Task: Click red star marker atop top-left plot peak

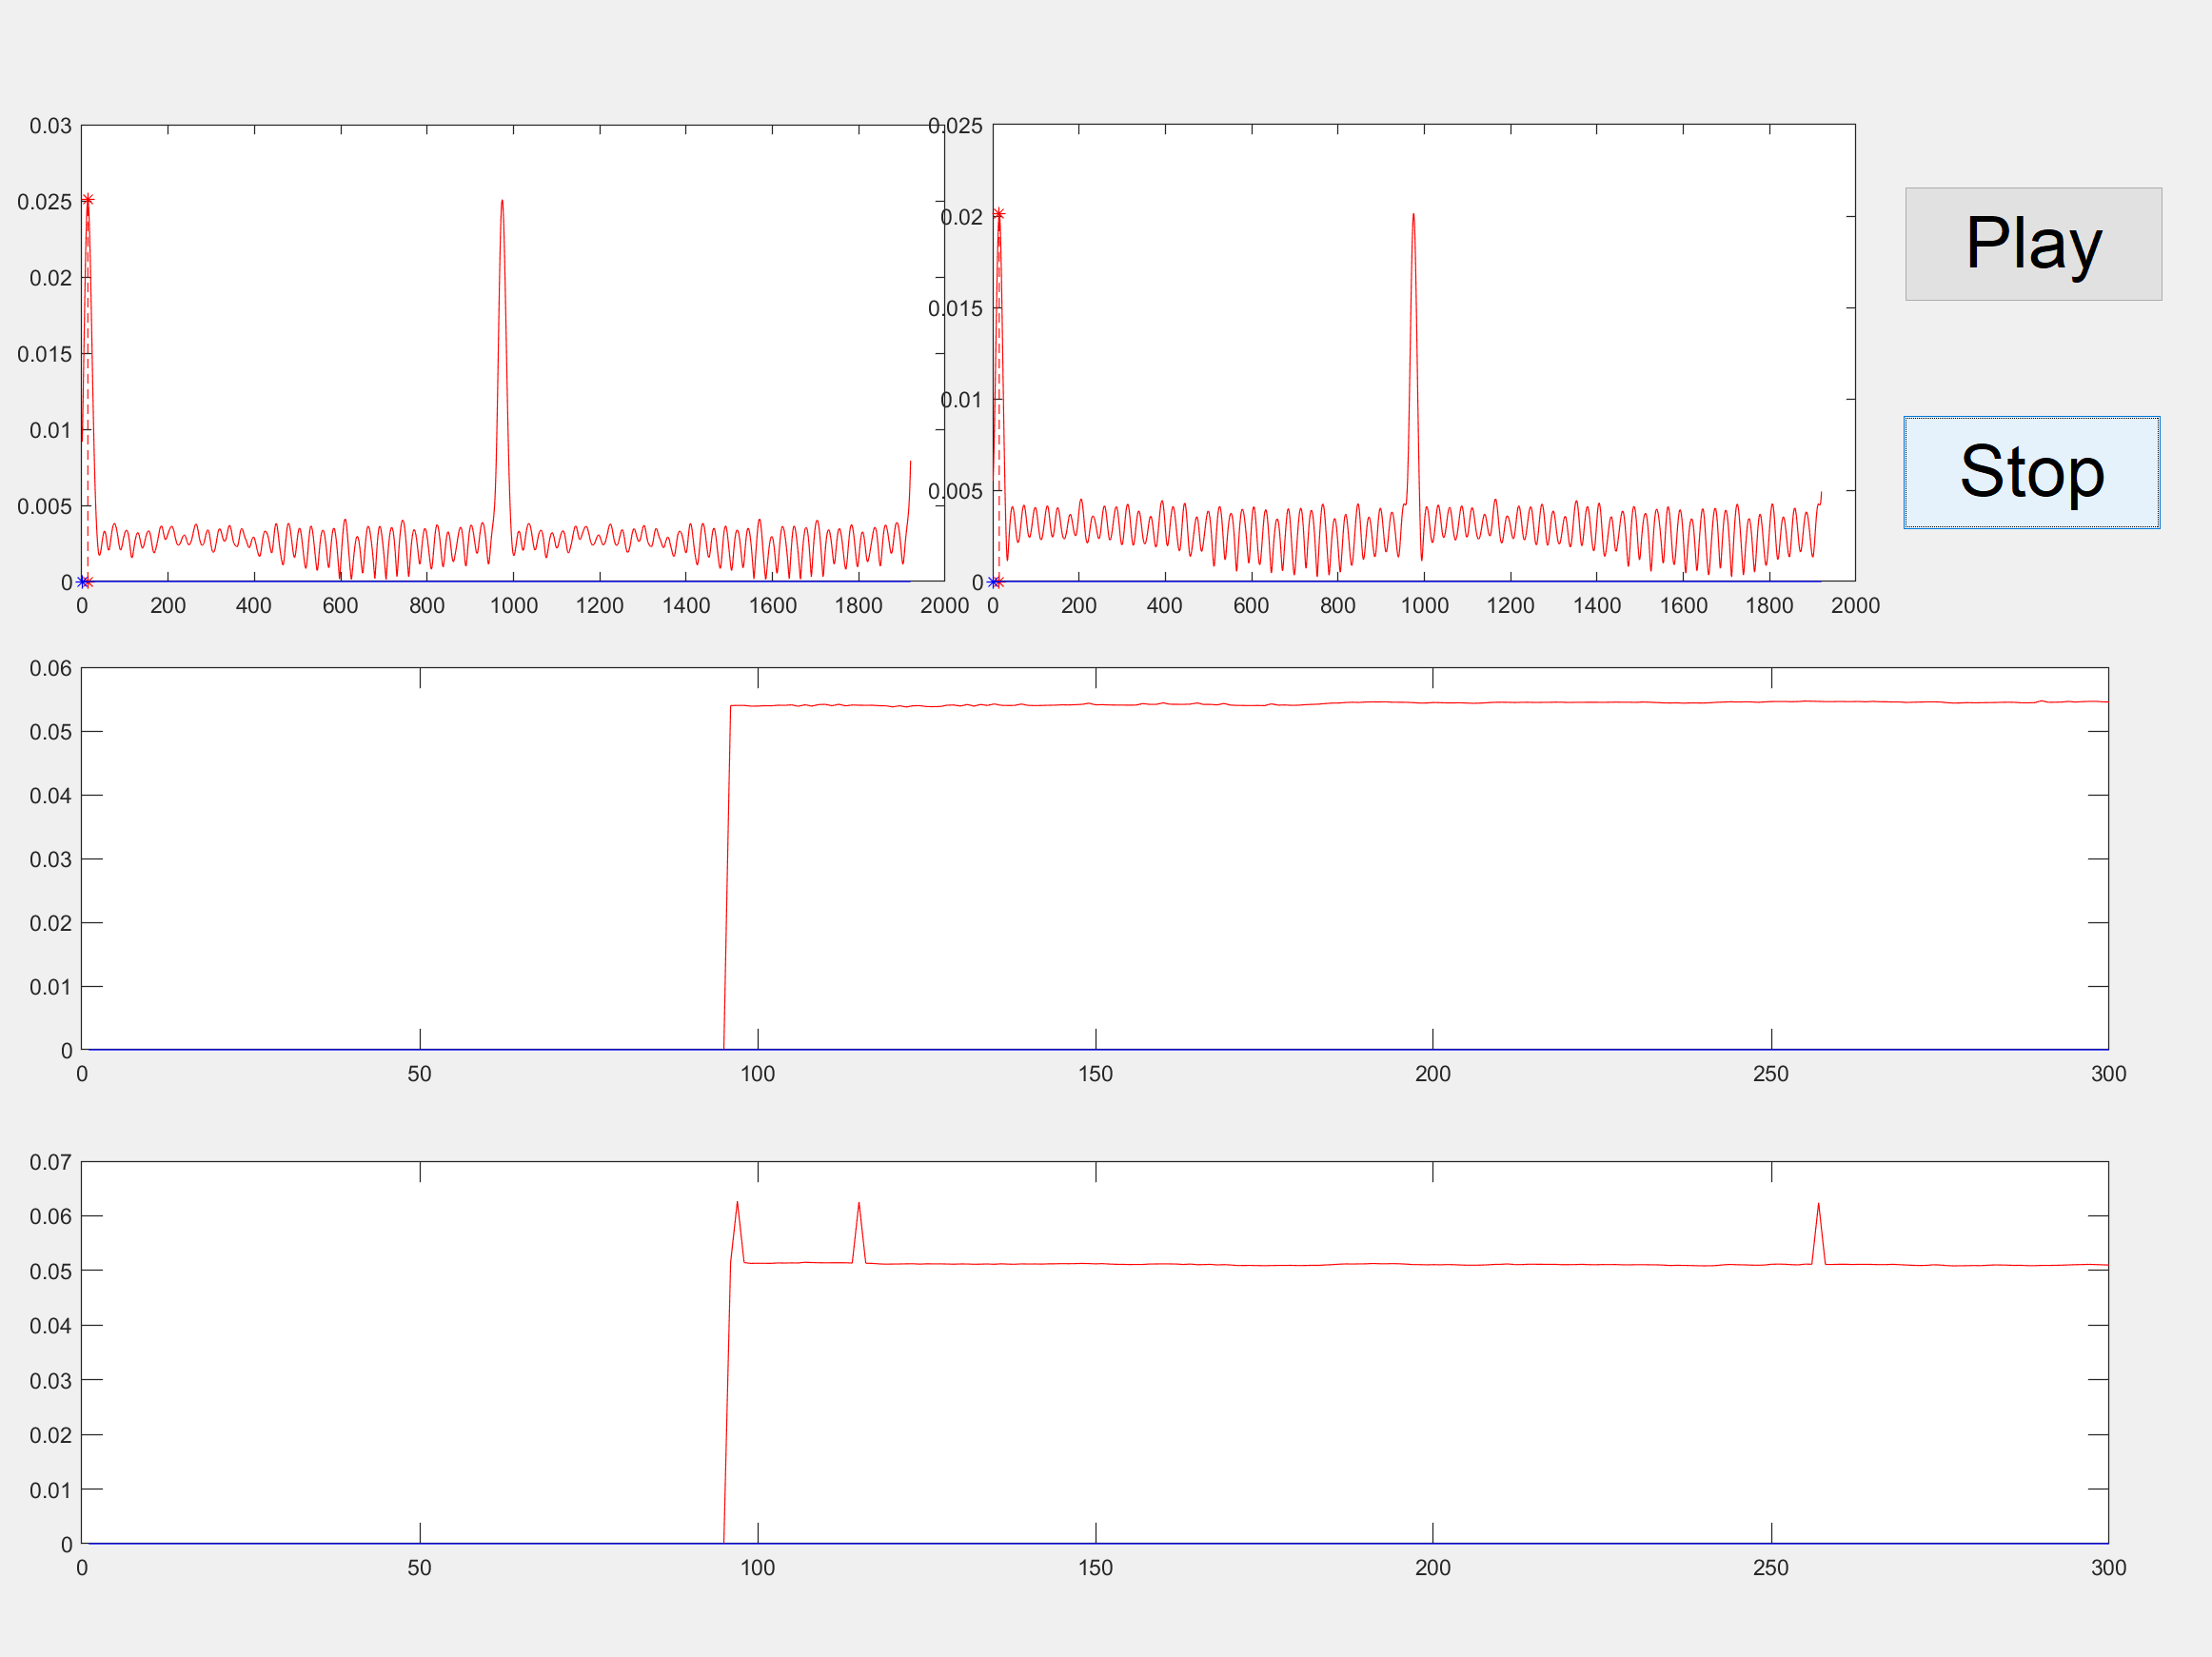Action: pos(88,200)
